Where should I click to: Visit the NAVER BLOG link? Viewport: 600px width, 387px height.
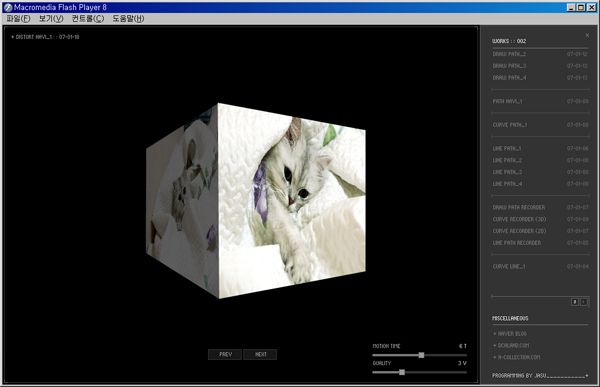(510, 334)
